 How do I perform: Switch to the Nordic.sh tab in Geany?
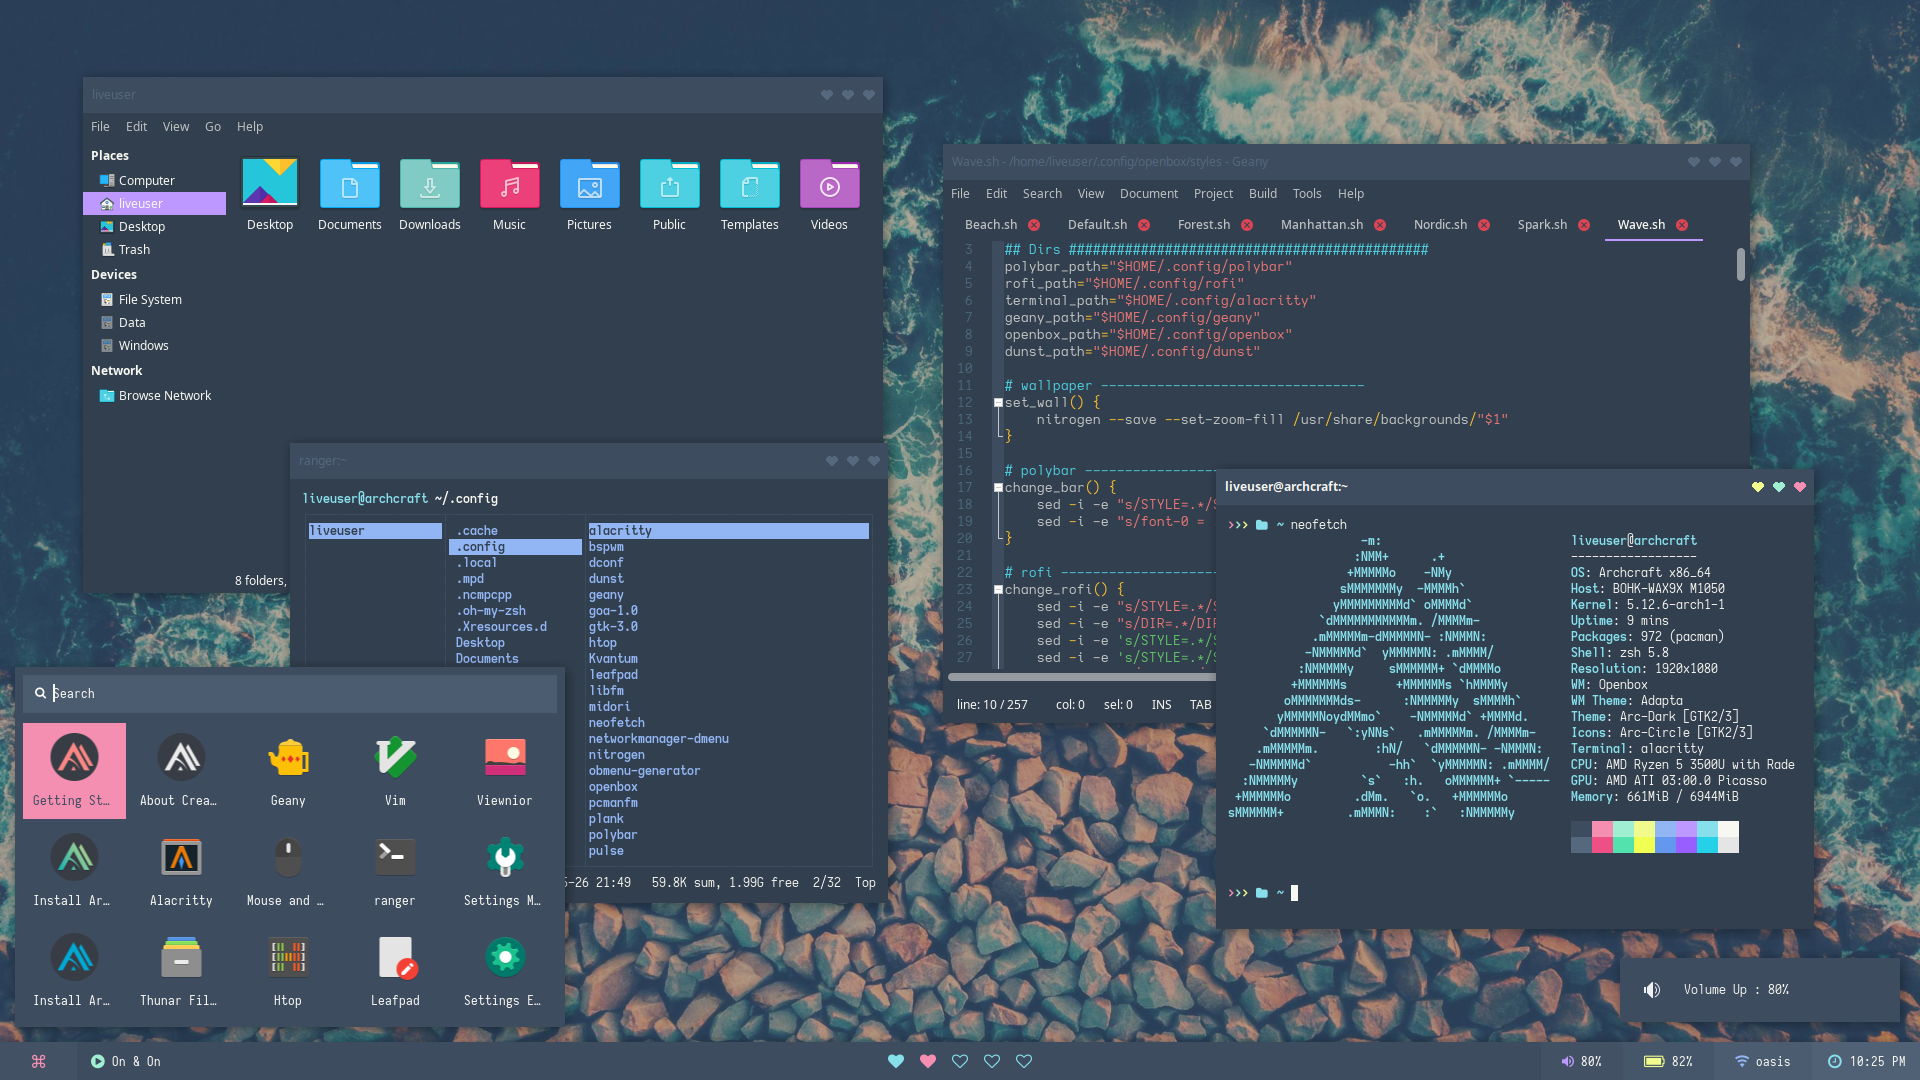tap(1440, 225)
